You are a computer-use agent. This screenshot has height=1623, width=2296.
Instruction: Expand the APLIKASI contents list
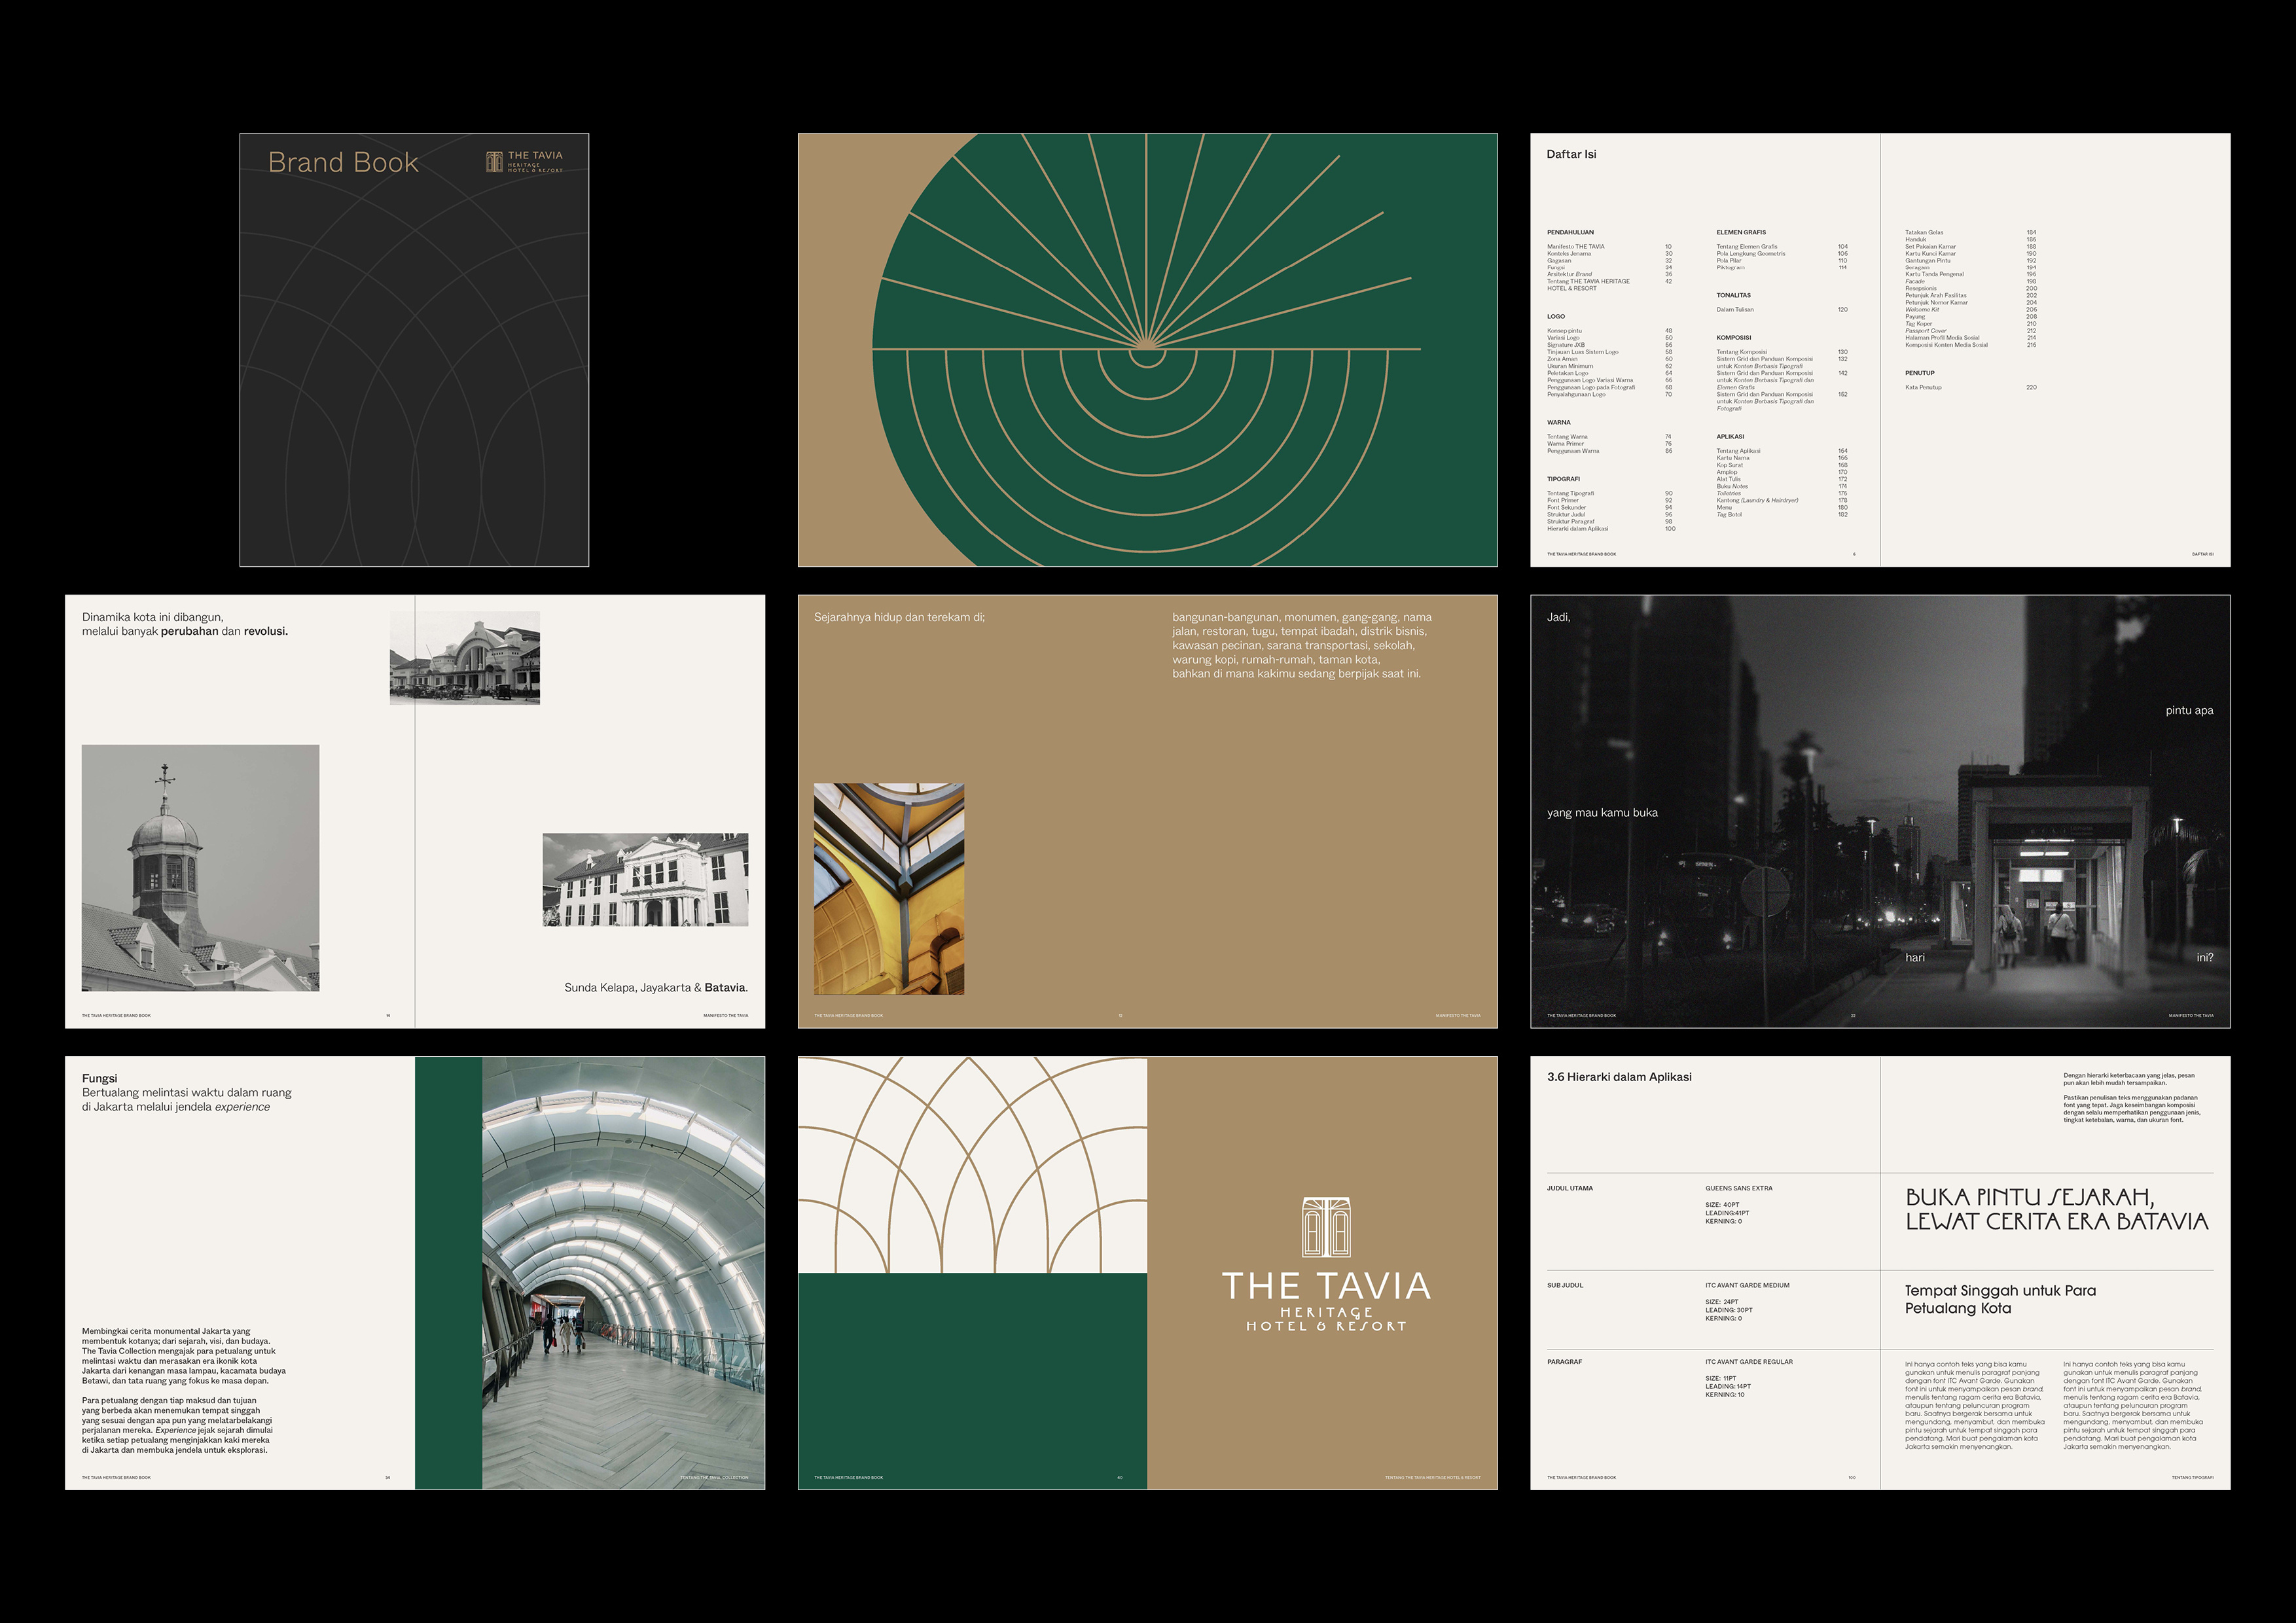[x=1731, y=437]
